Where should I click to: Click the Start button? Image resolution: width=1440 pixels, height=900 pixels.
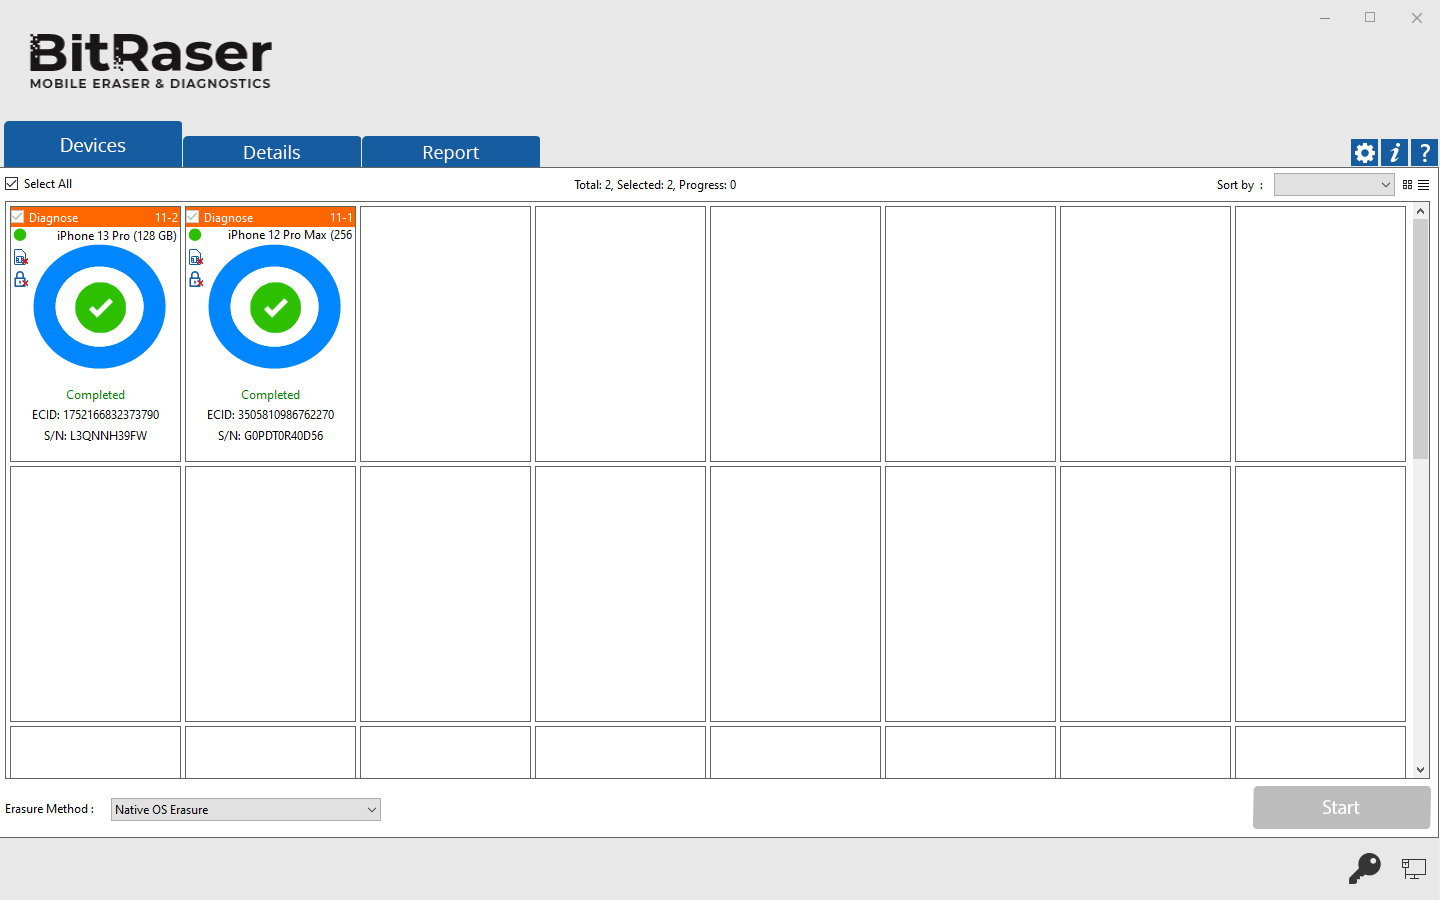coord(1341,807)
